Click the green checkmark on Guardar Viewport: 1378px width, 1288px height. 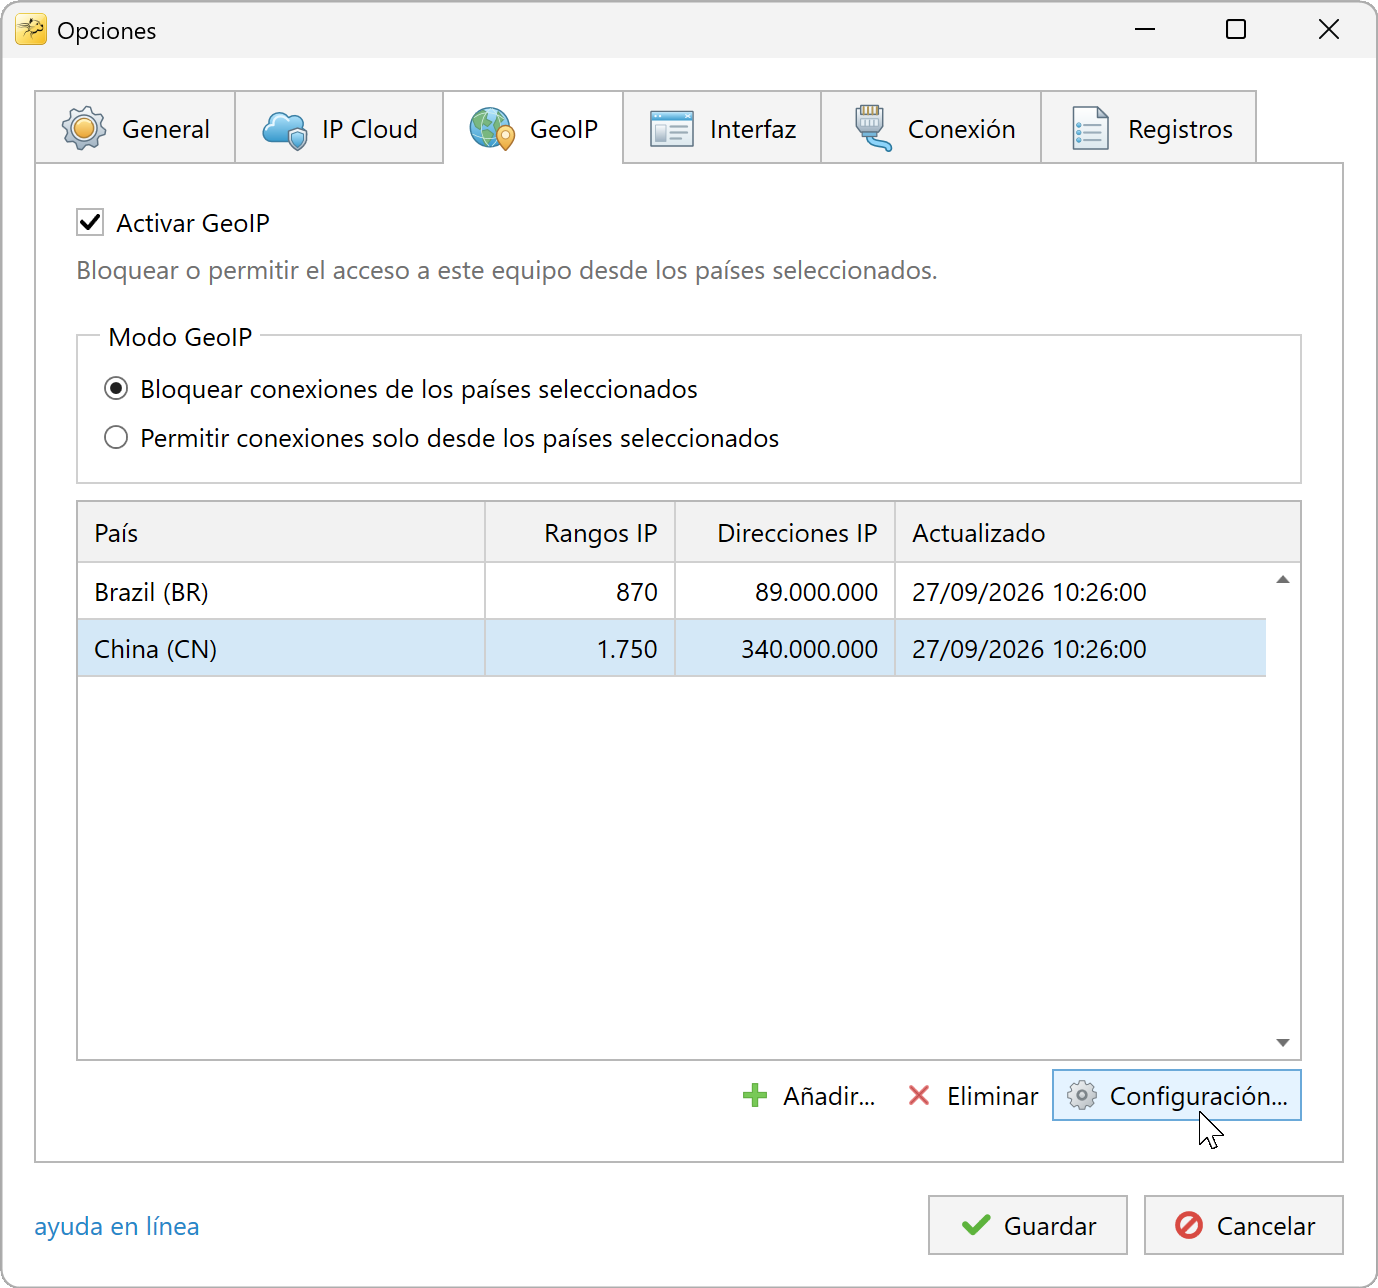click(x=976, y=1225)
